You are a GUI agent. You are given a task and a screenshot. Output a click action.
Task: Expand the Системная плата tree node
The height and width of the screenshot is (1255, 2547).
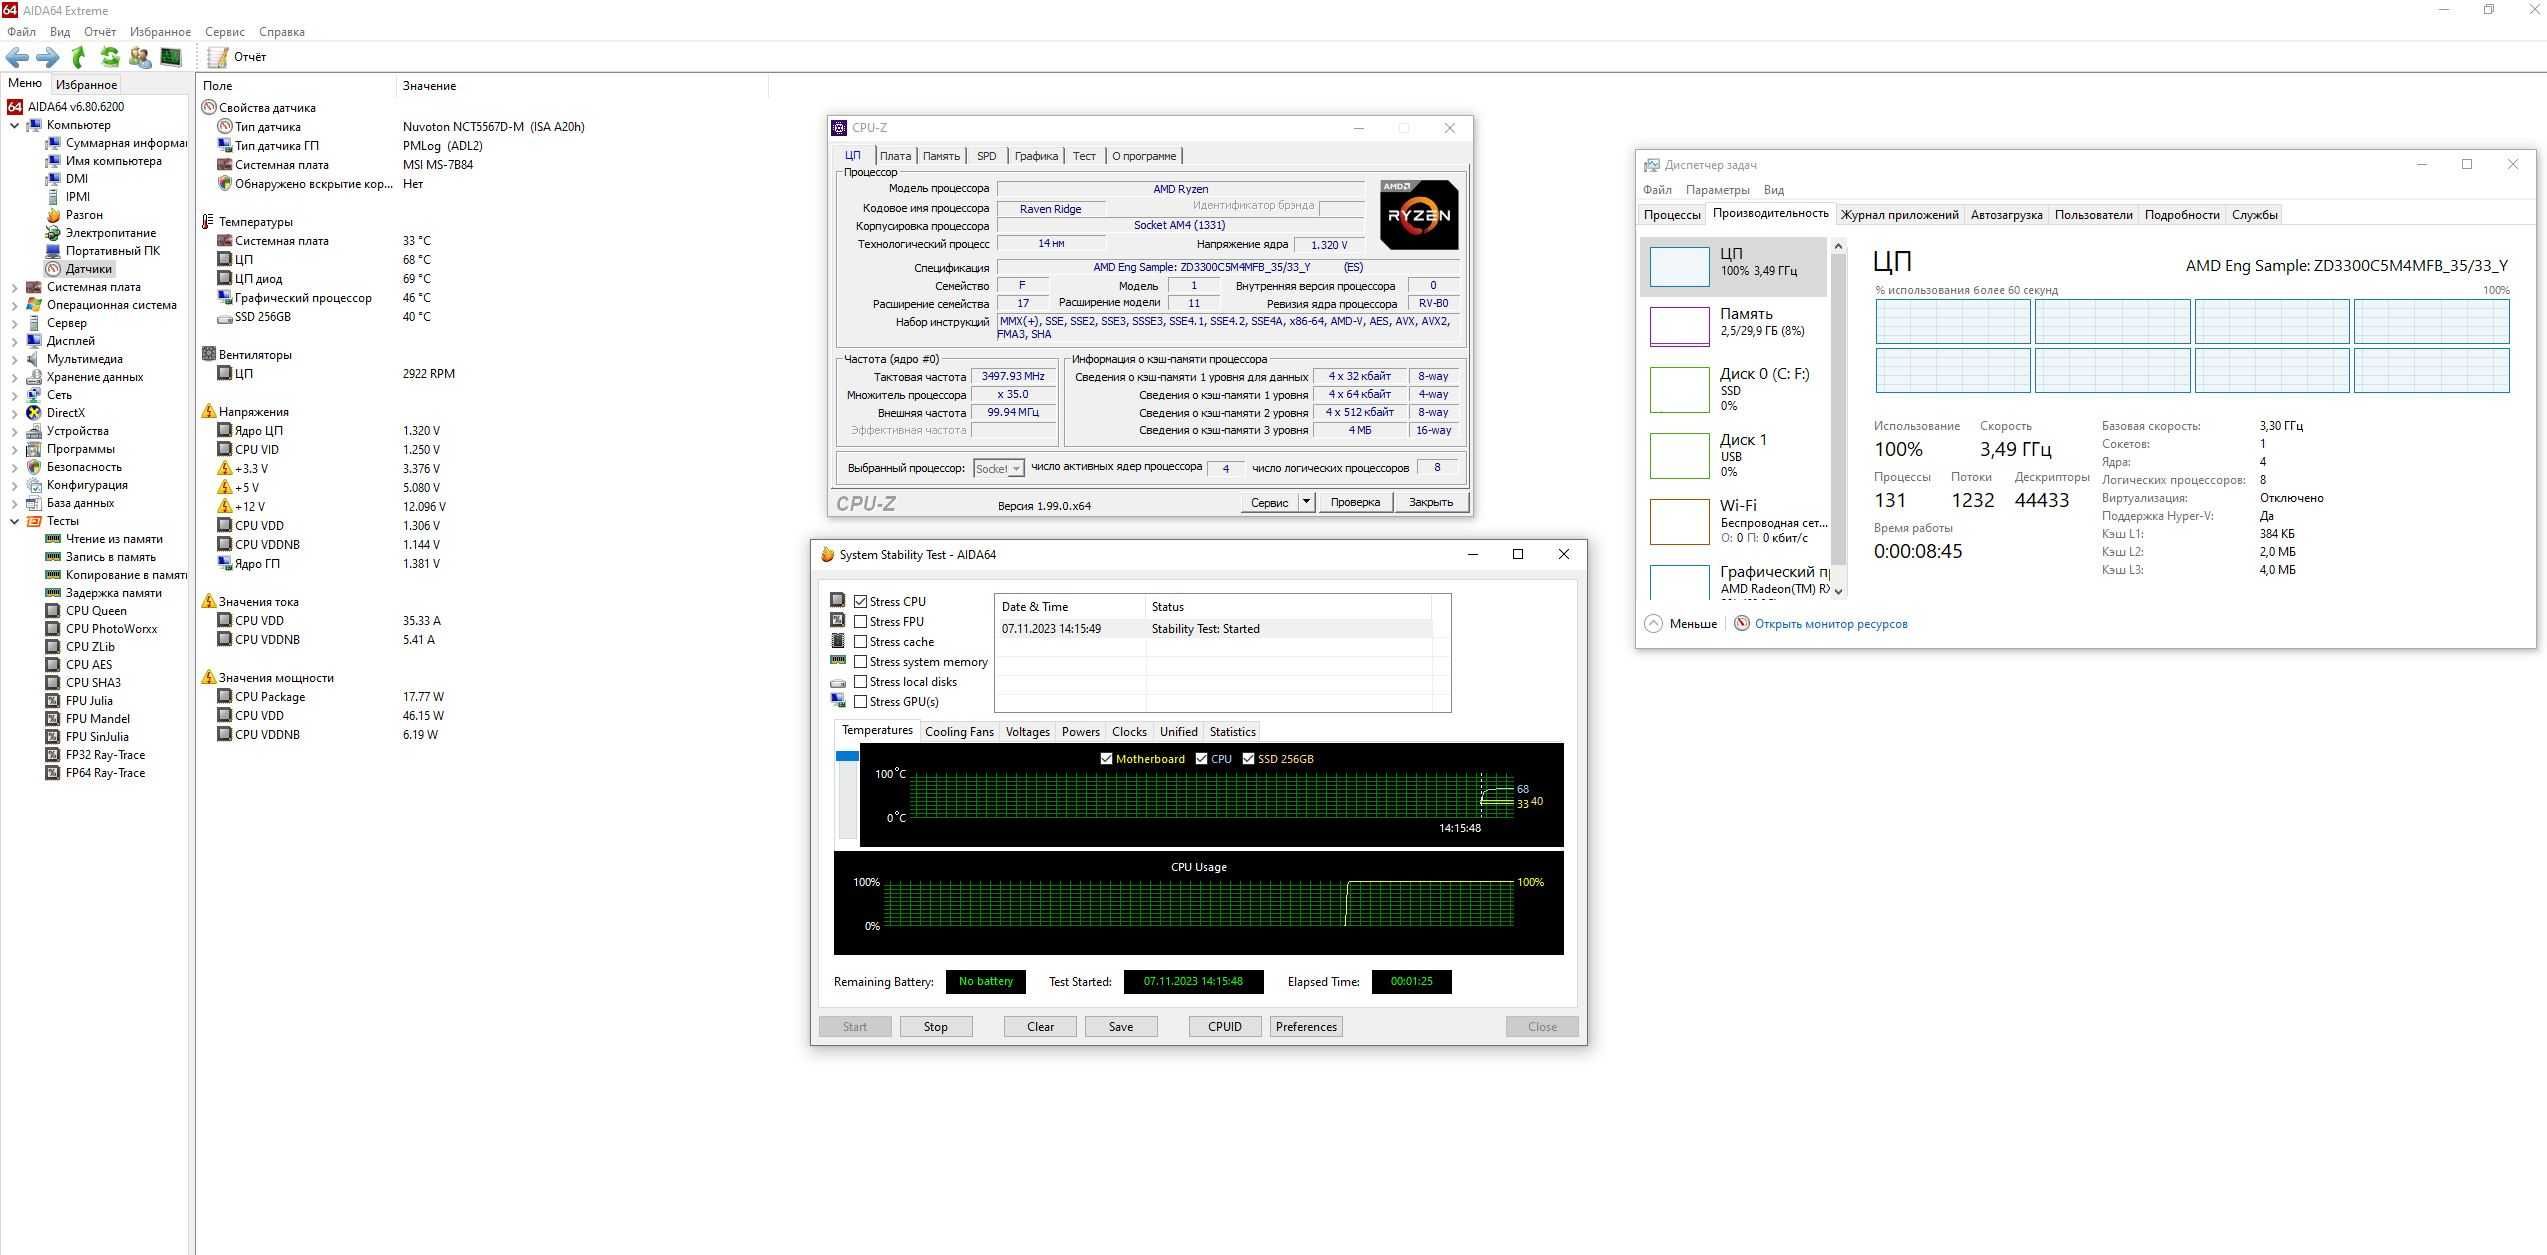(x=14, y=288)
